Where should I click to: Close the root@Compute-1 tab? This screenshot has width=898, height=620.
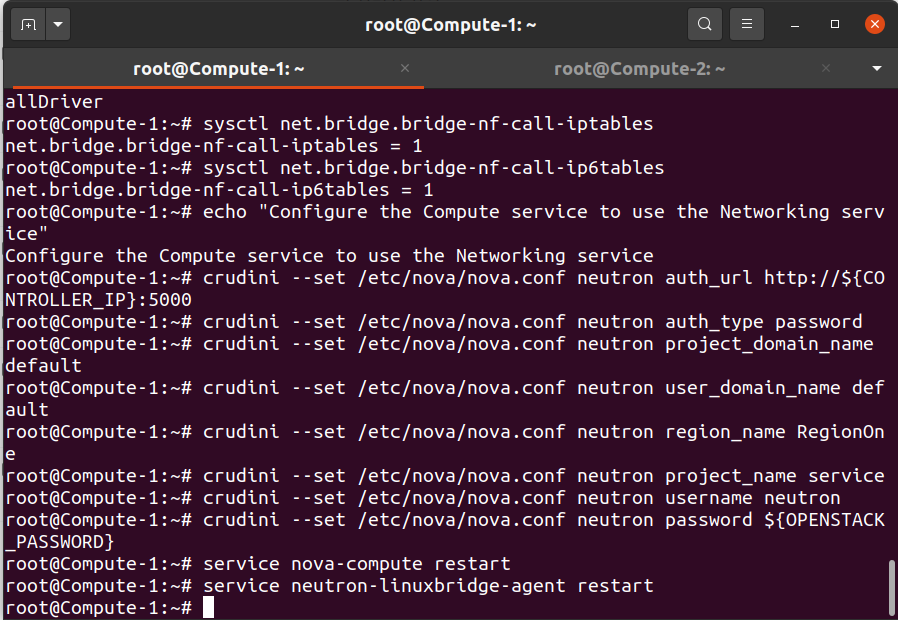pyautogui.click(x=405, y=68)
